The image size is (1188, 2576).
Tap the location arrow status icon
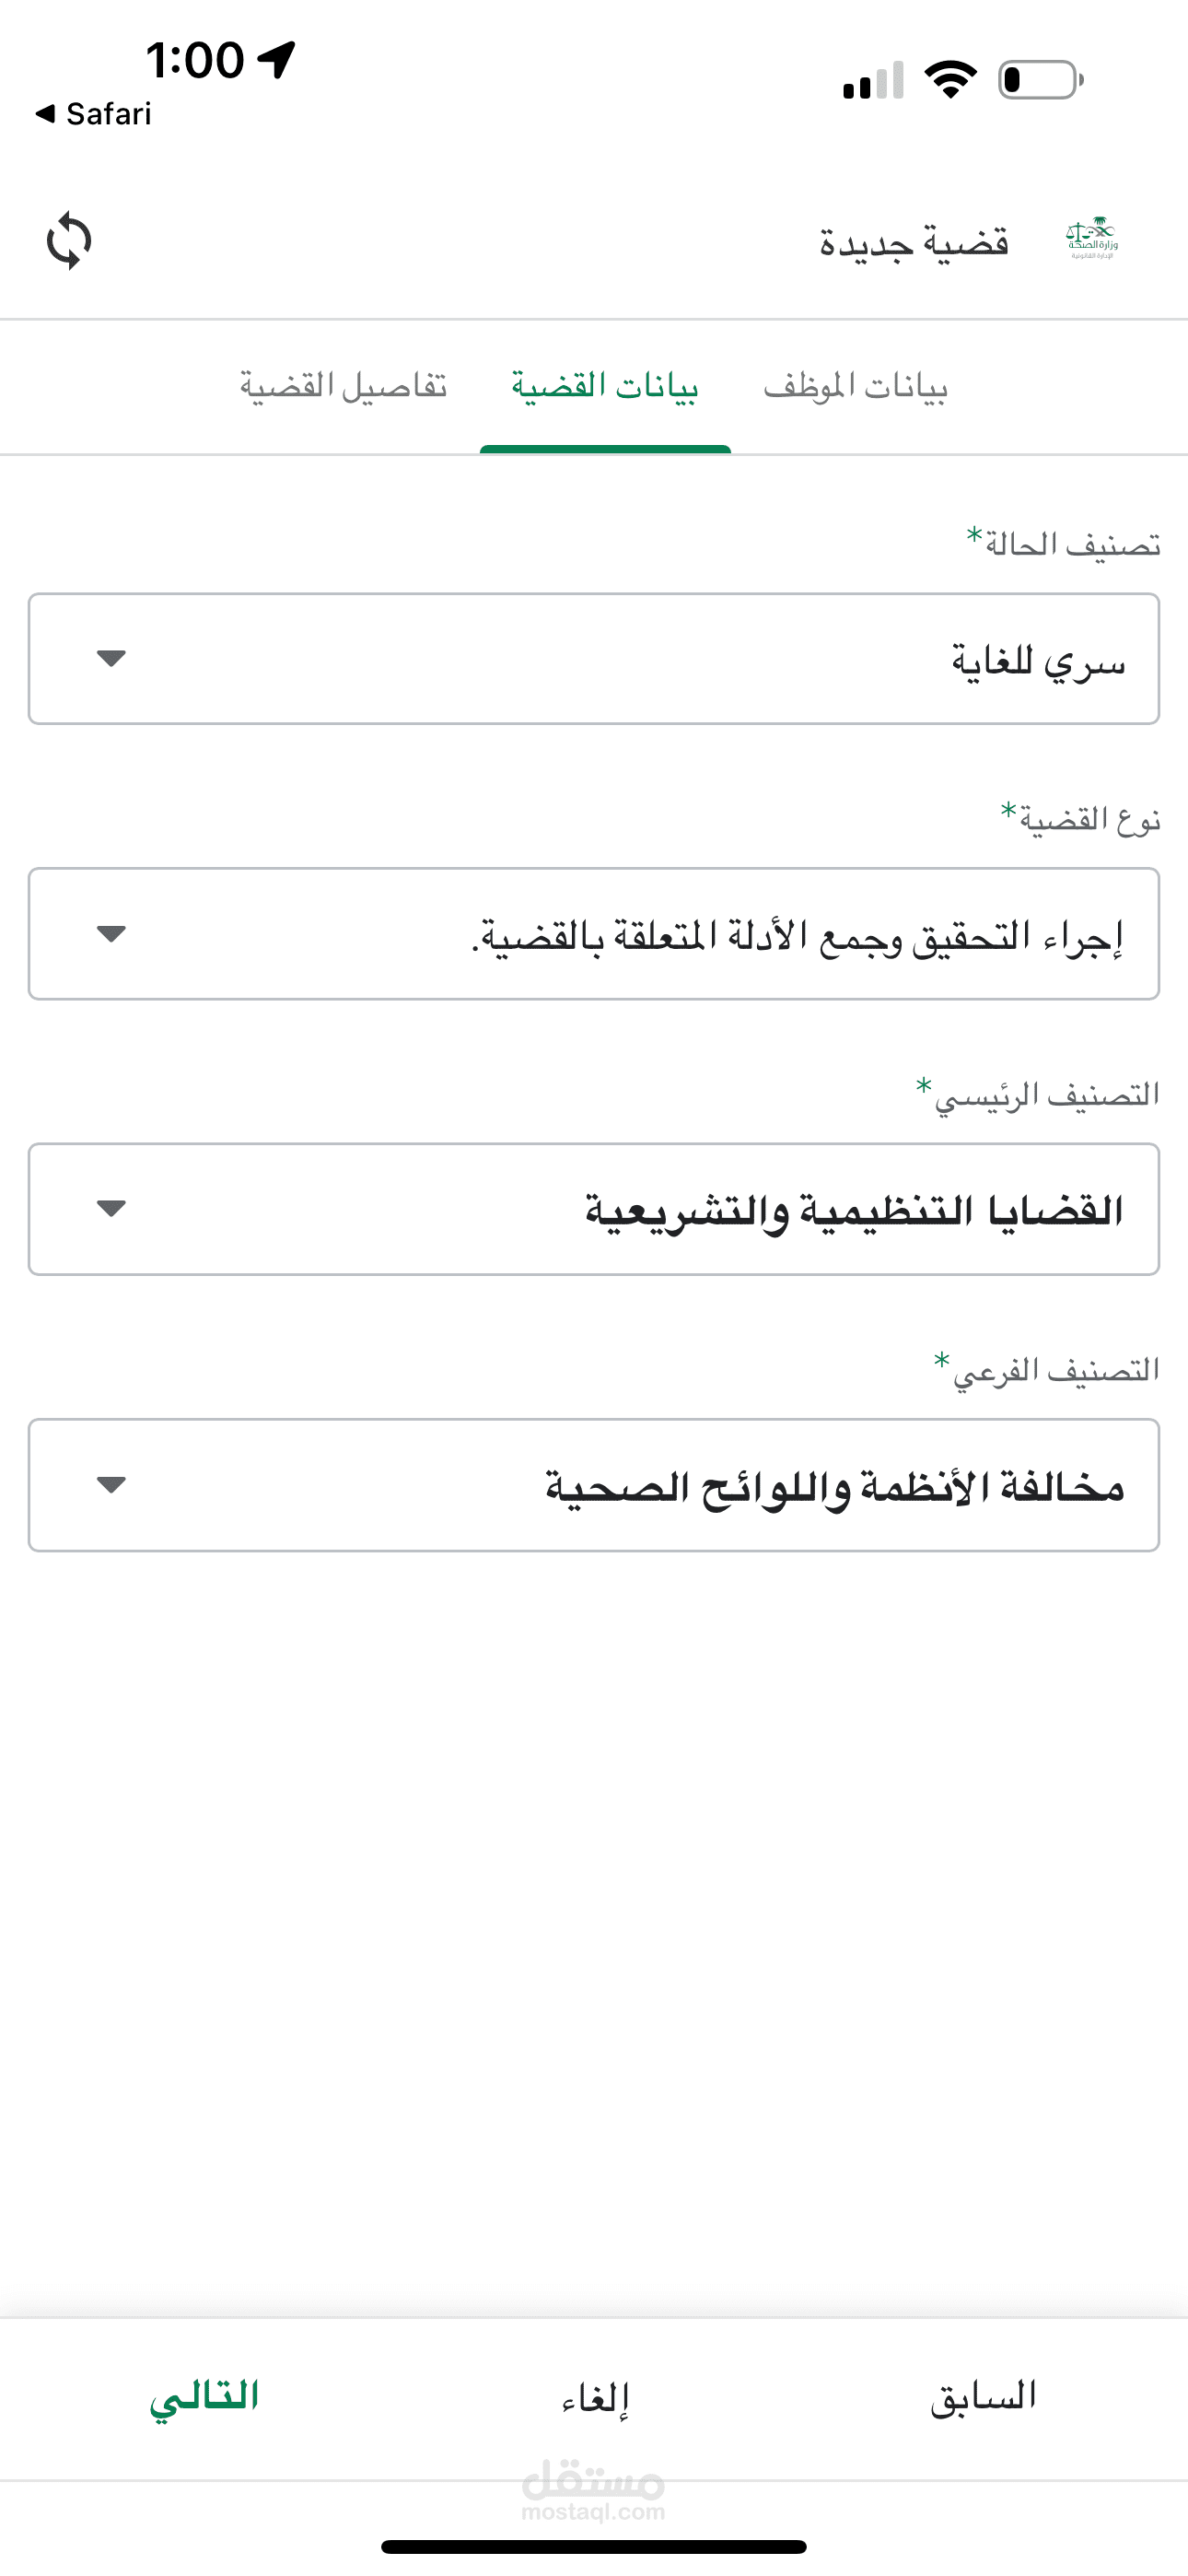click(277, 60)
